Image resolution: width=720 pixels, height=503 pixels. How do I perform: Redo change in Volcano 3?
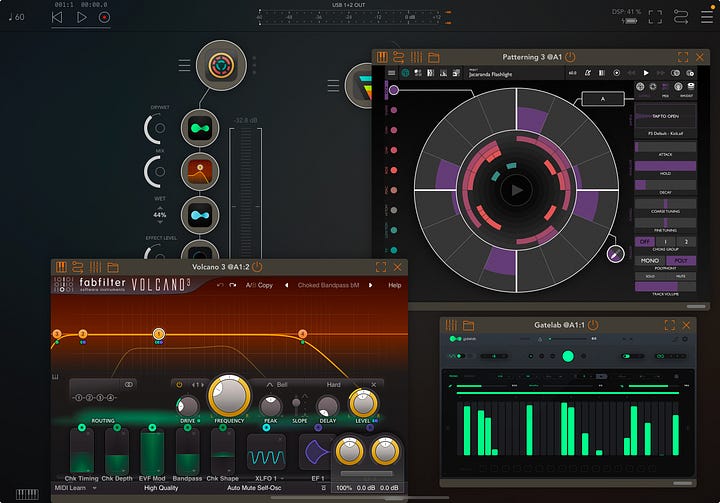pos(233,285)
